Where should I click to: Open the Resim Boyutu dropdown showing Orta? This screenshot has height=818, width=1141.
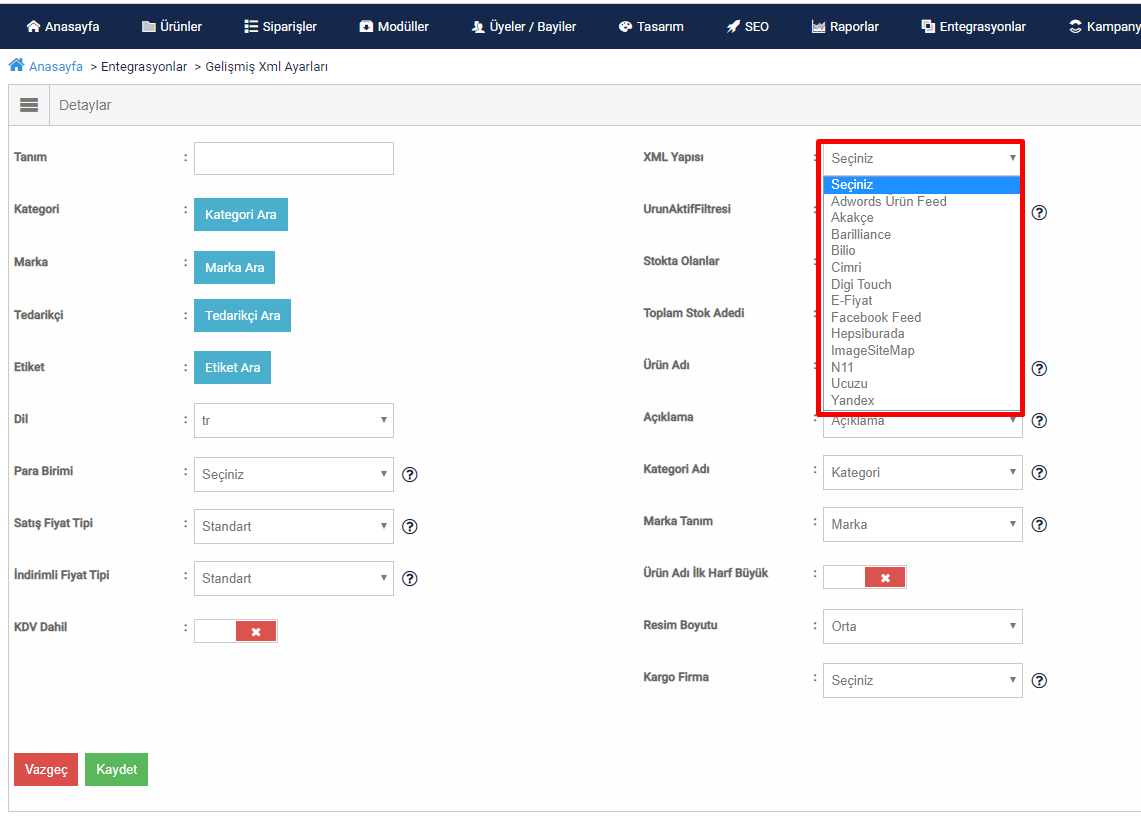922,627
